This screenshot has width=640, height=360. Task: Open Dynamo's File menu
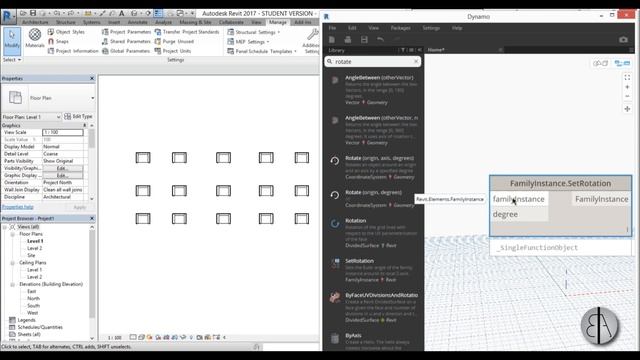pos(332,28)
